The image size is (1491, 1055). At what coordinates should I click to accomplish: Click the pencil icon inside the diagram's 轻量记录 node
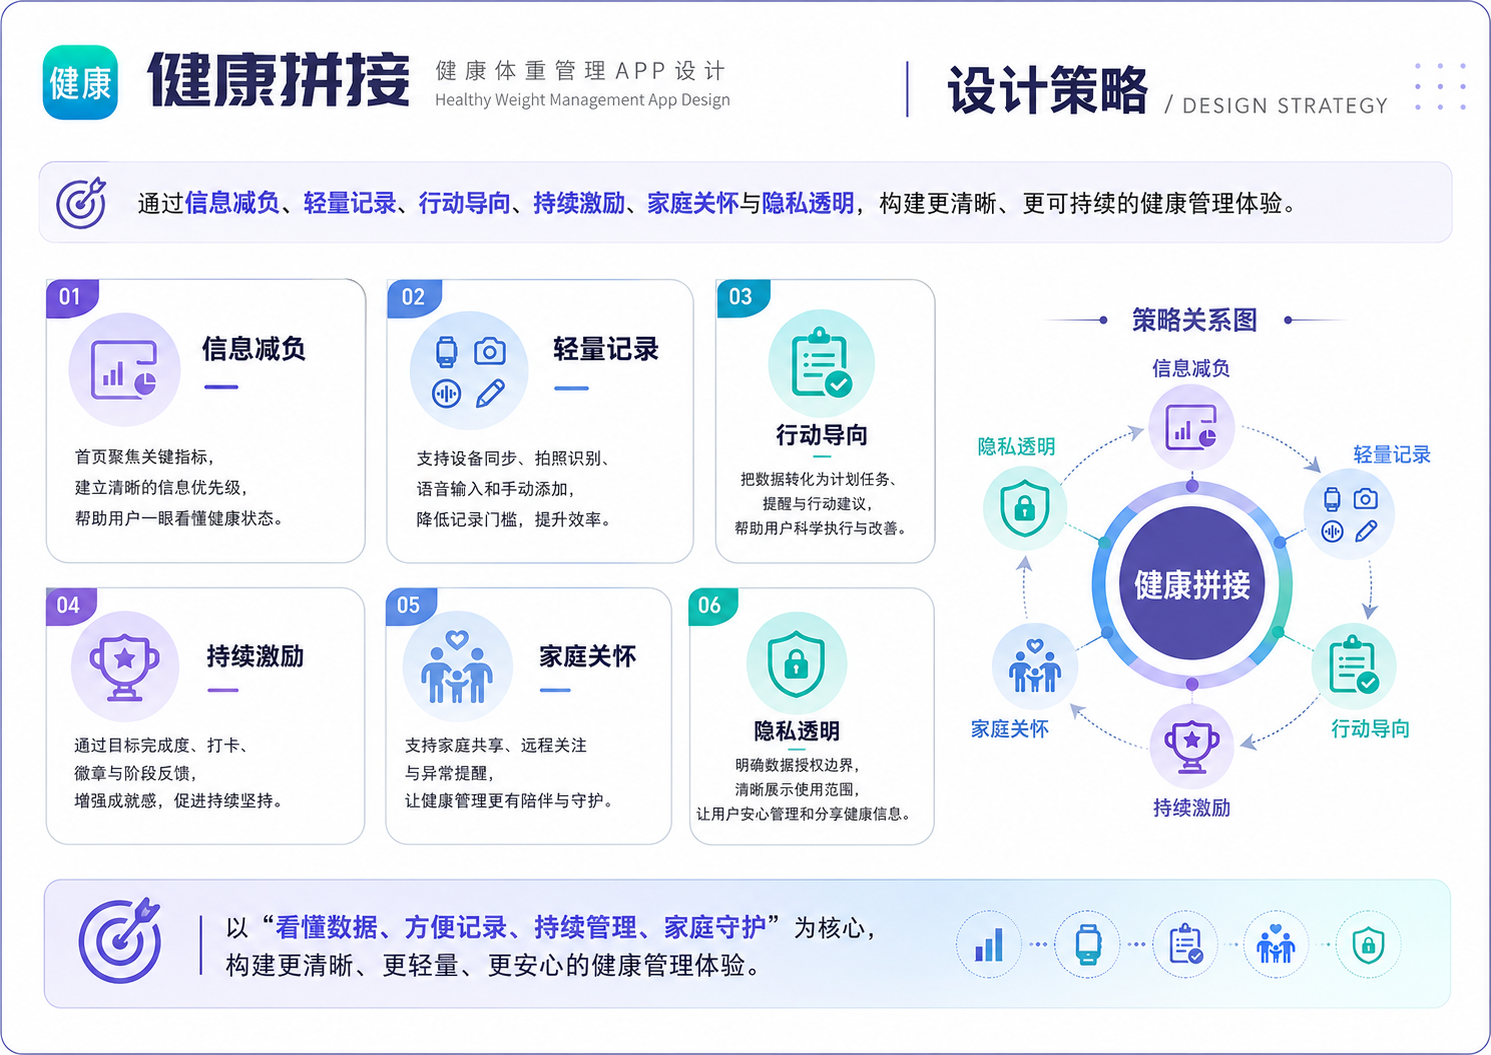[x=1366, y=531]
